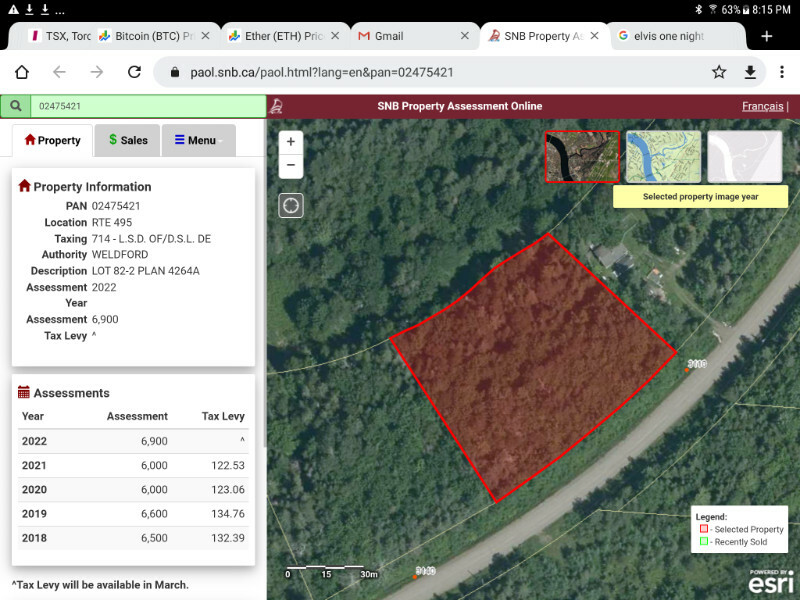Click the Property Information house icon

coord(24,186)
